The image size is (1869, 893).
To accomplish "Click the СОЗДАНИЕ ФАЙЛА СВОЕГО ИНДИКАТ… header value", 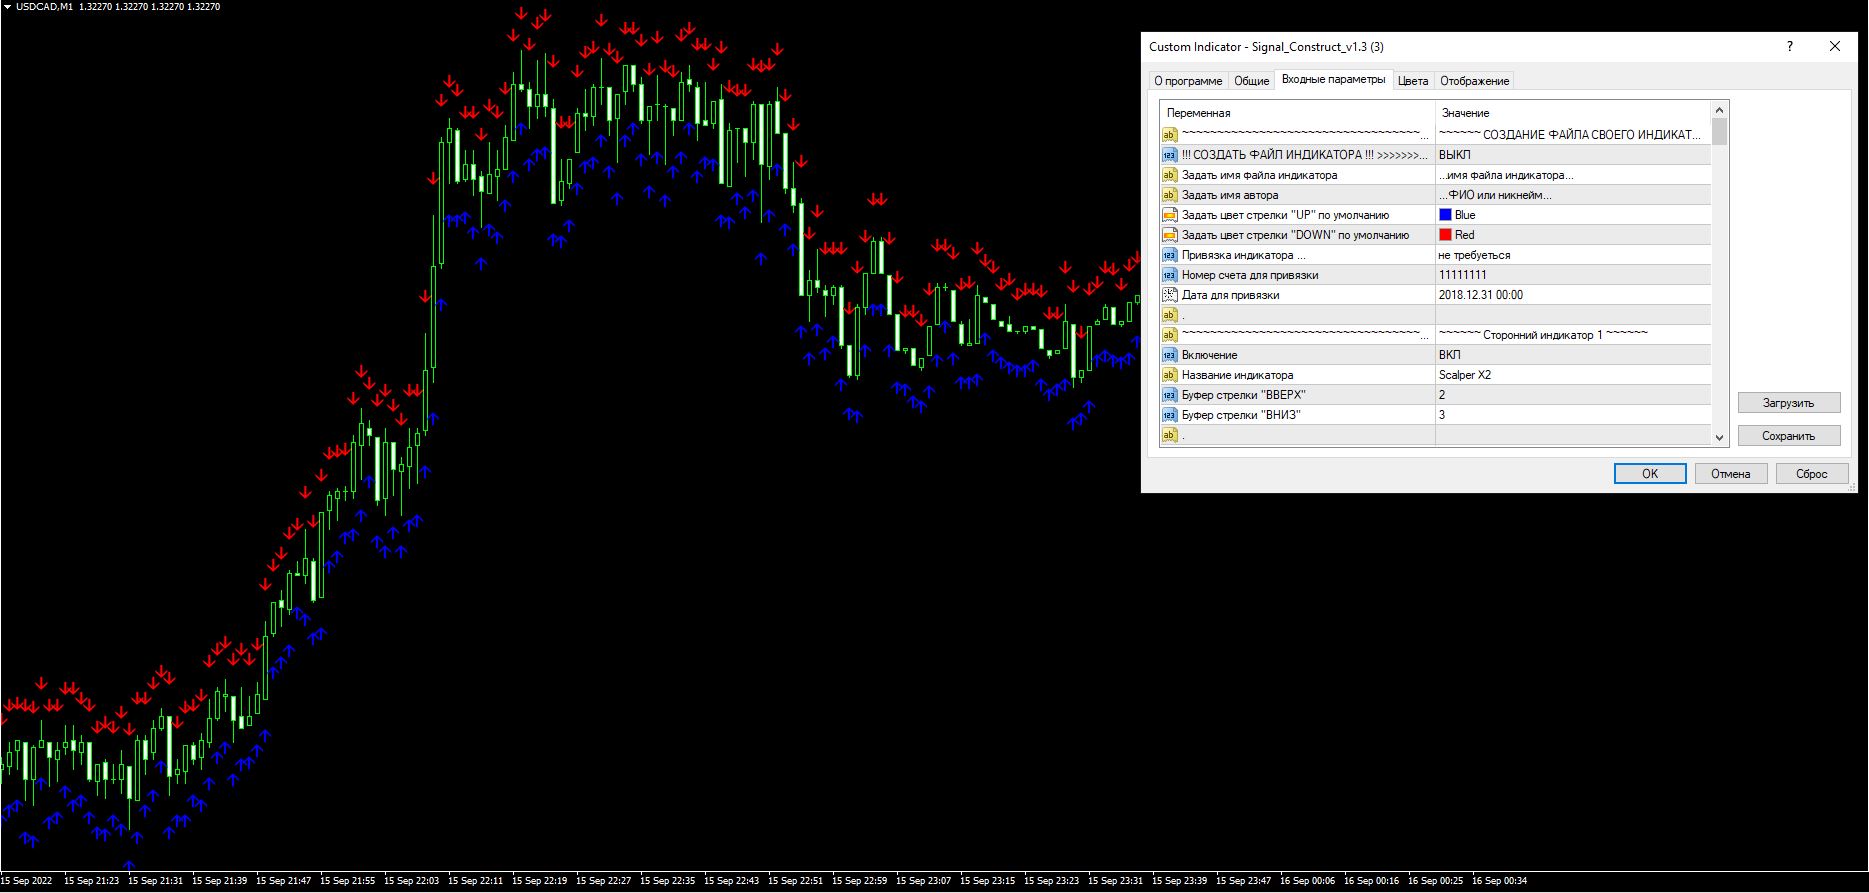I will click(1570, 135).
